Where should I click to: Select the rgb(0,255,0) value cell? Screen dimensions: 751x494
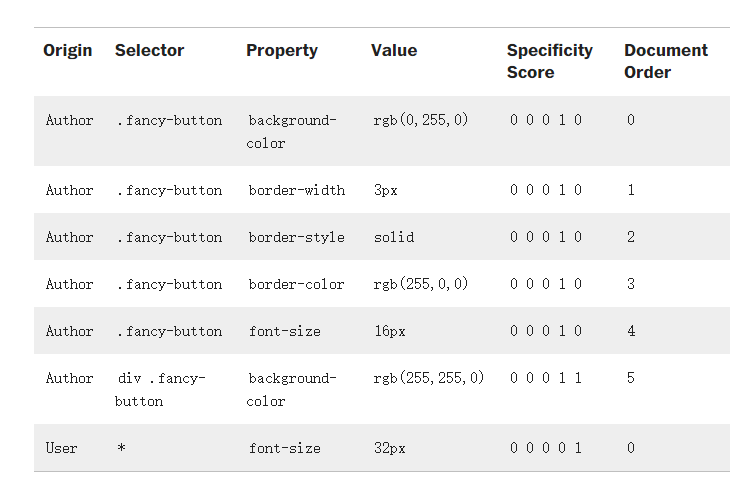(420, 120)
